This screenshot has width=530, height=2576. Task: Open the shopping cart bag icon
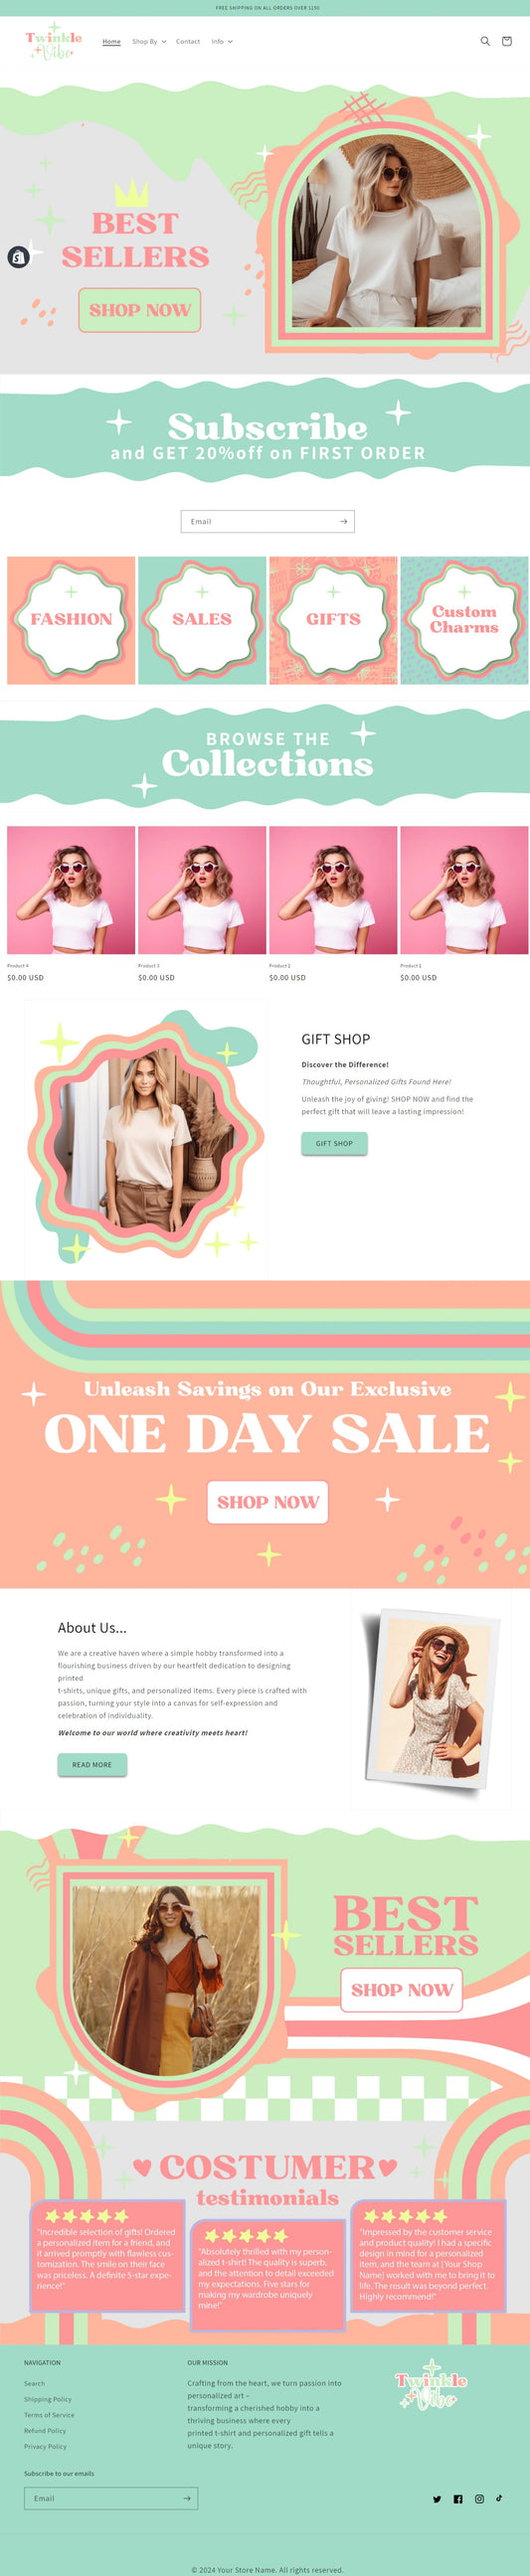click(506, 41)
